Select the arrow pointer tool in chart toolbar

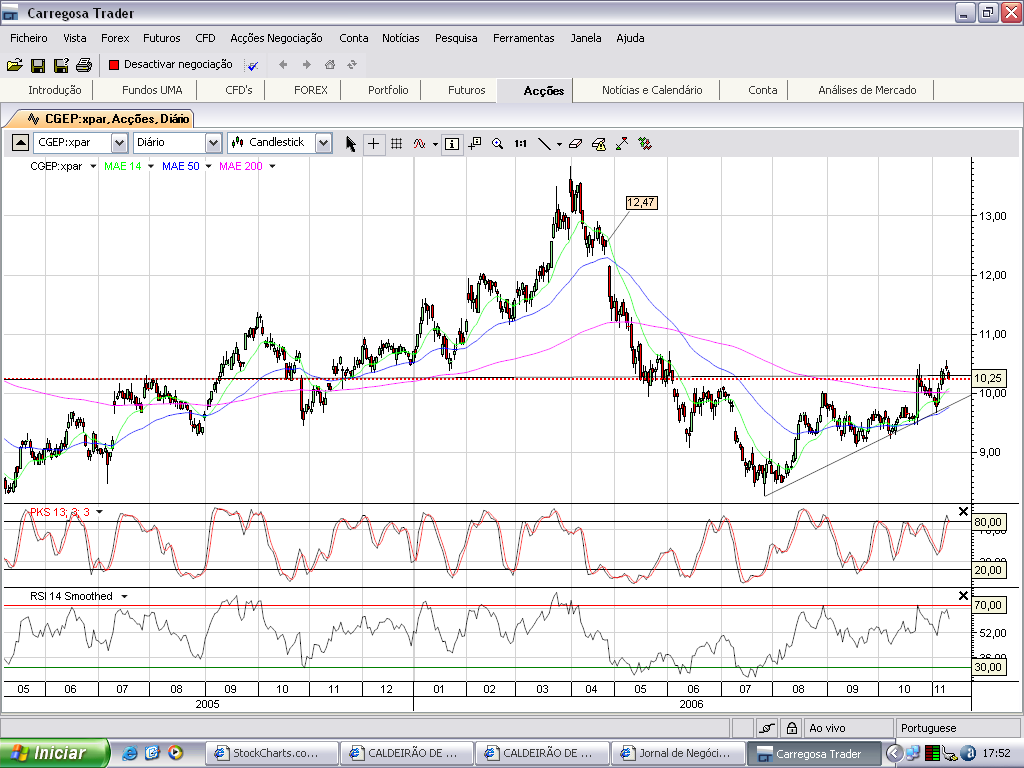tap(351, 143)
